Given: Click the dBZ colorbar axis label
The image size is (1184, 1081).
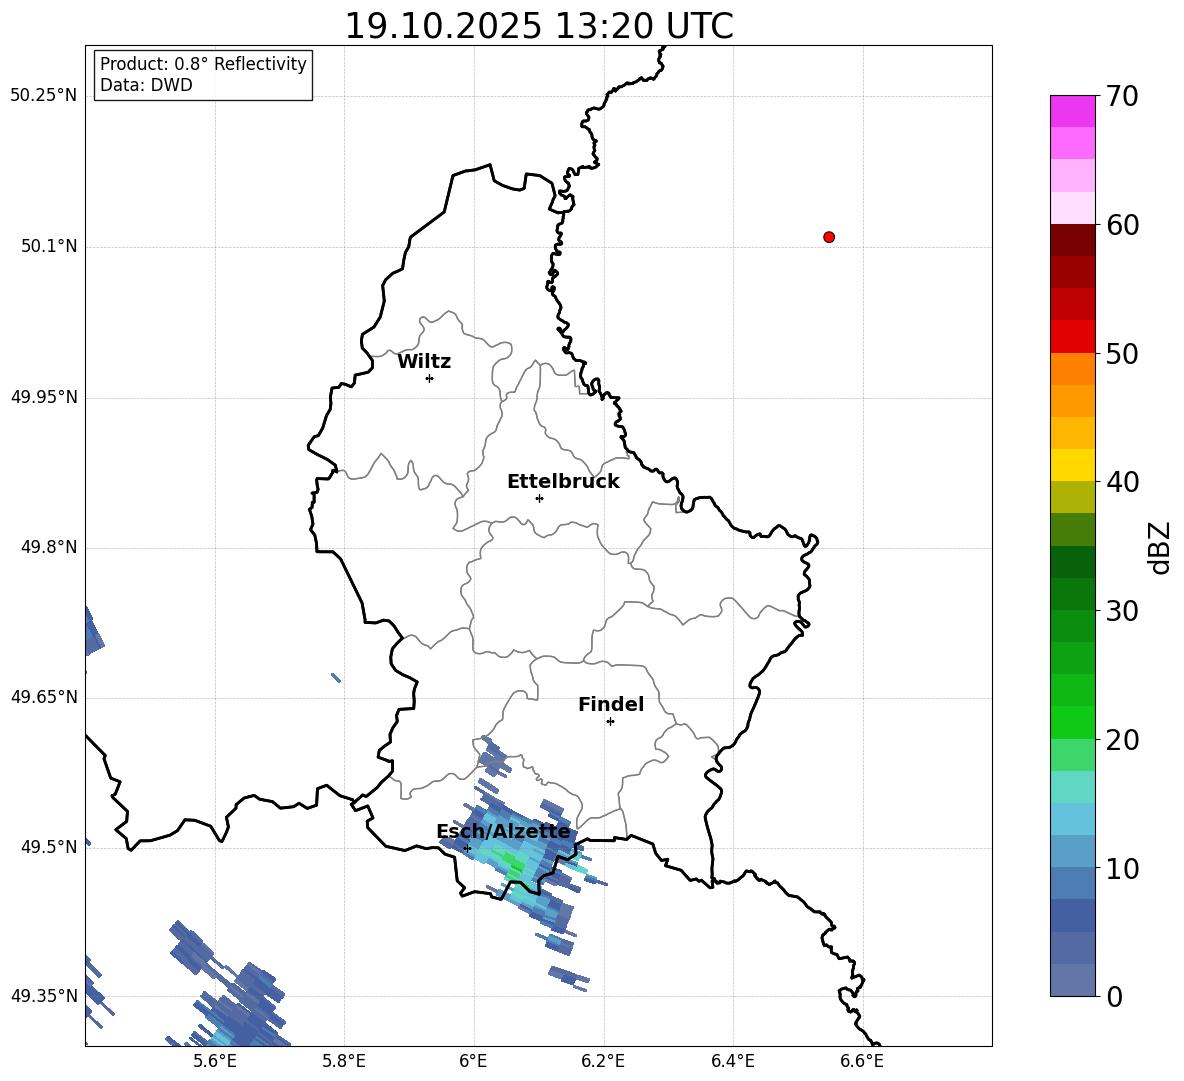Looking at the screenshot, I should pyautogui.click(x=1160, y=547).
